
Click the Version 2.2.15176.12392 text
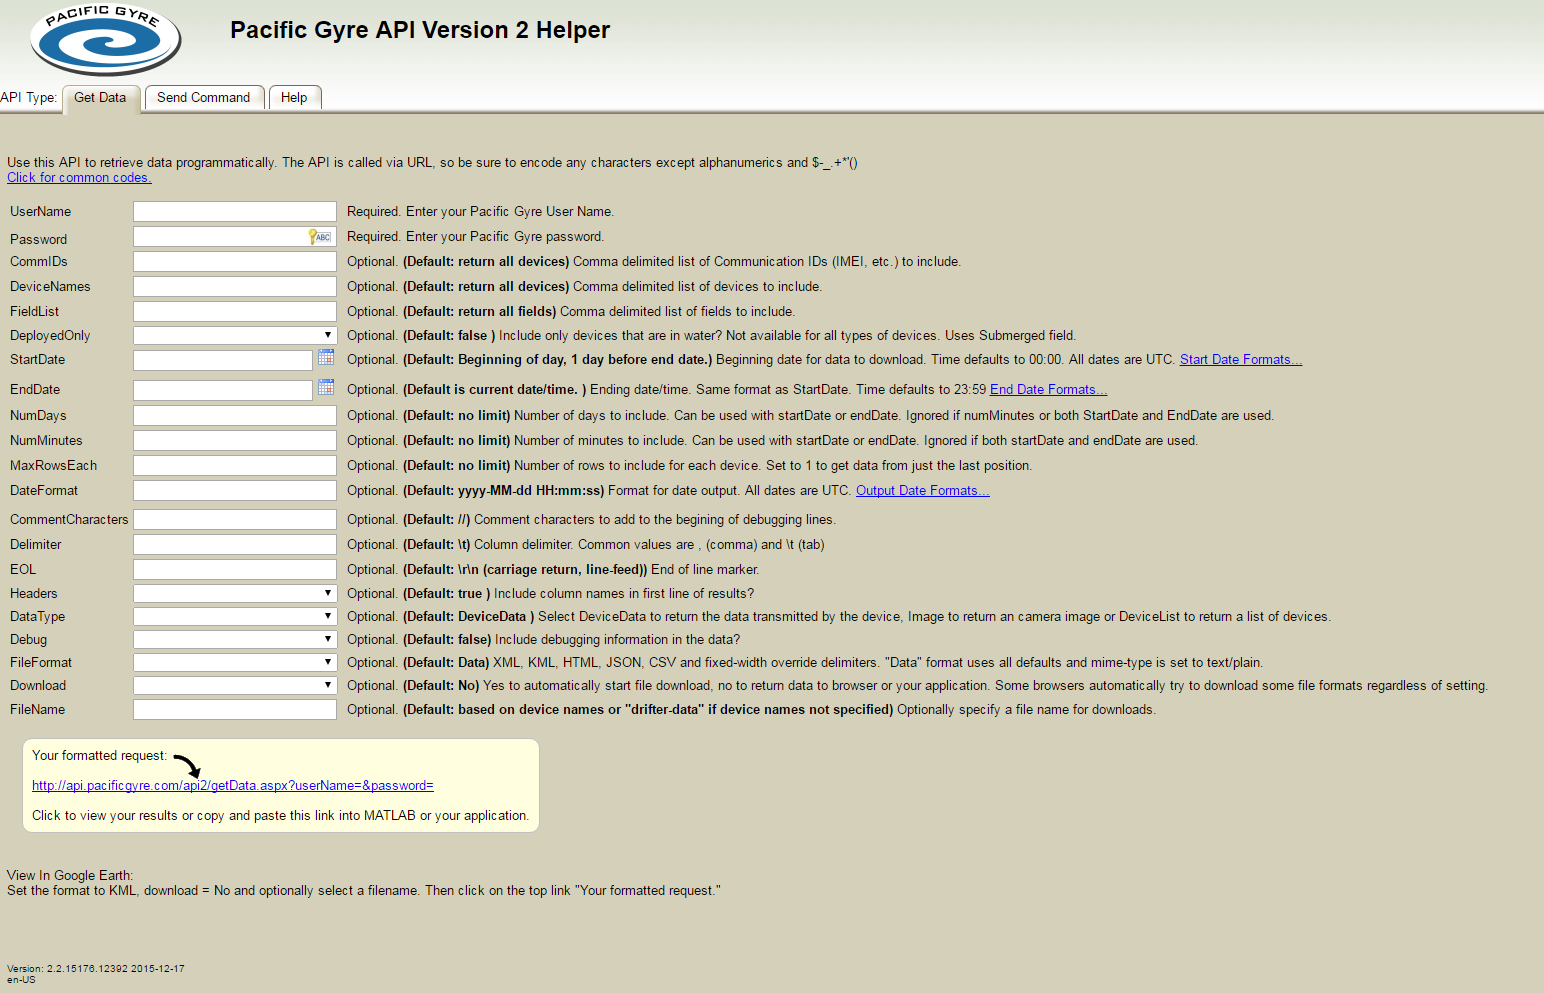pyautogui.click(x=96, y=969)
